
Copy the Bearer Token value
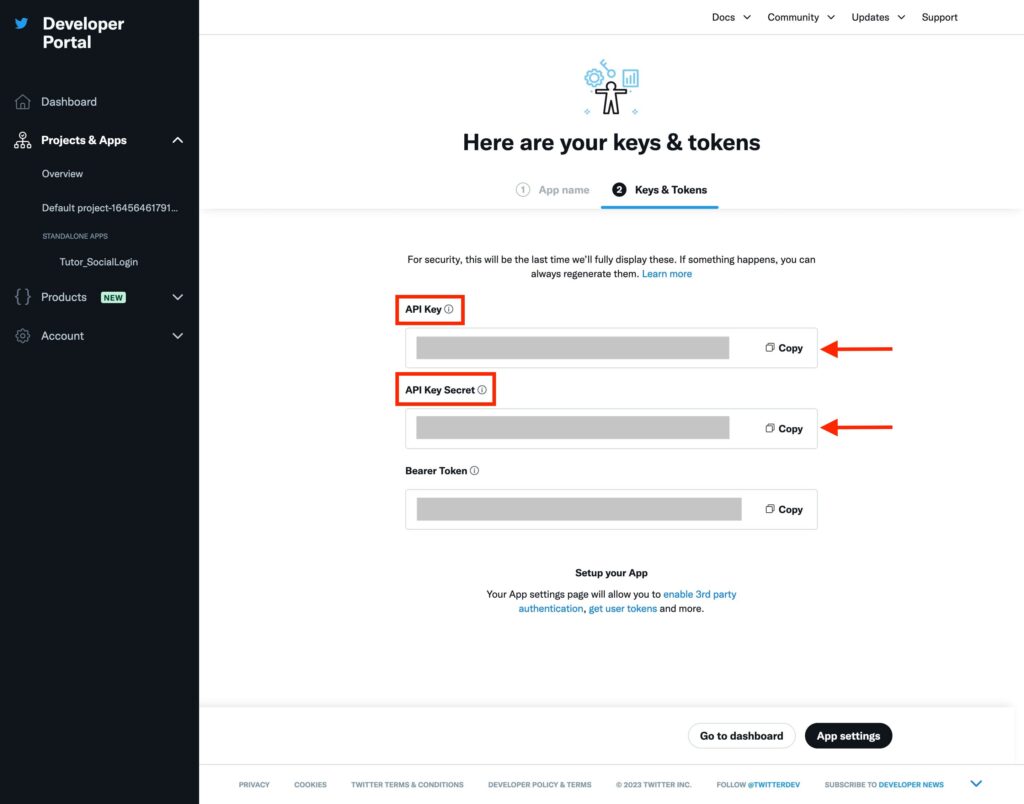[784, 509]
